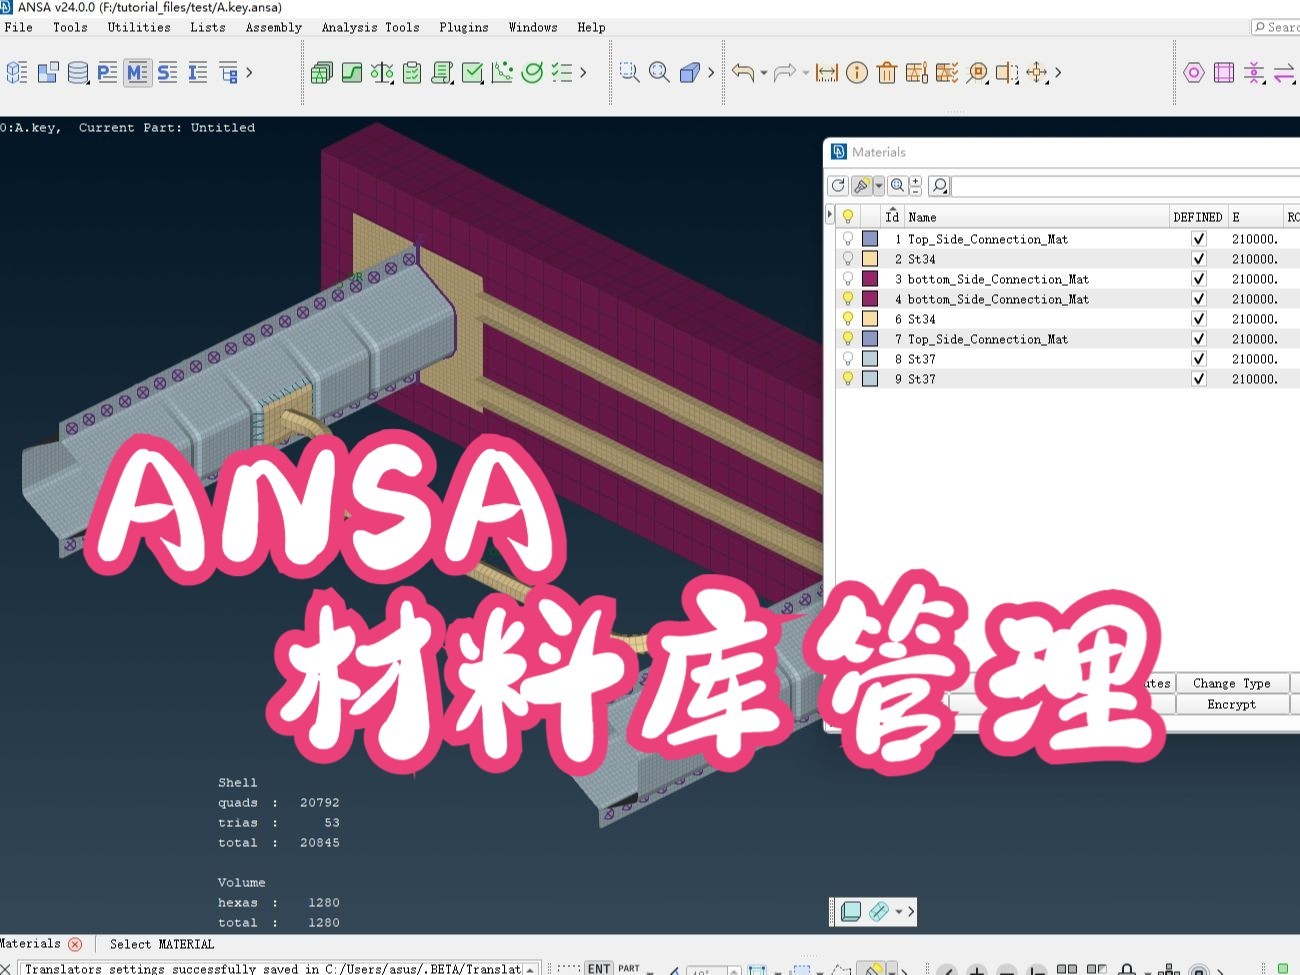Click the pink hexagon toolbar icon
The height and width of the screenshot is (975, 1300).
(1193, 72)
